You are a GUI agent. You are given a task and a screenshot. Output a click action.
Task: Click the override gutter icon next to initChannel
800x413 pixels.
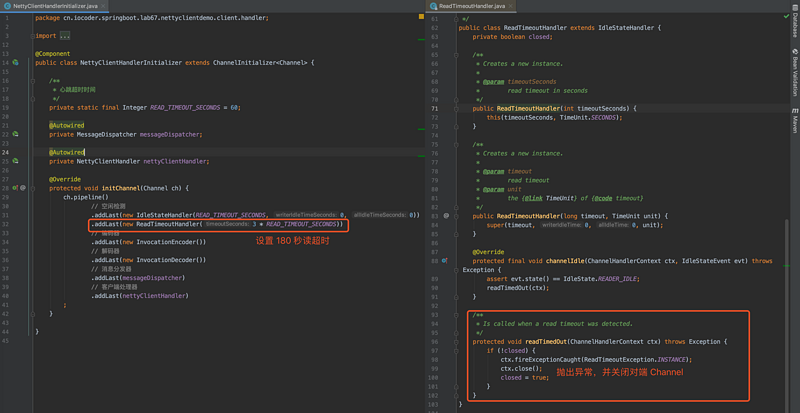pos(15,187)
